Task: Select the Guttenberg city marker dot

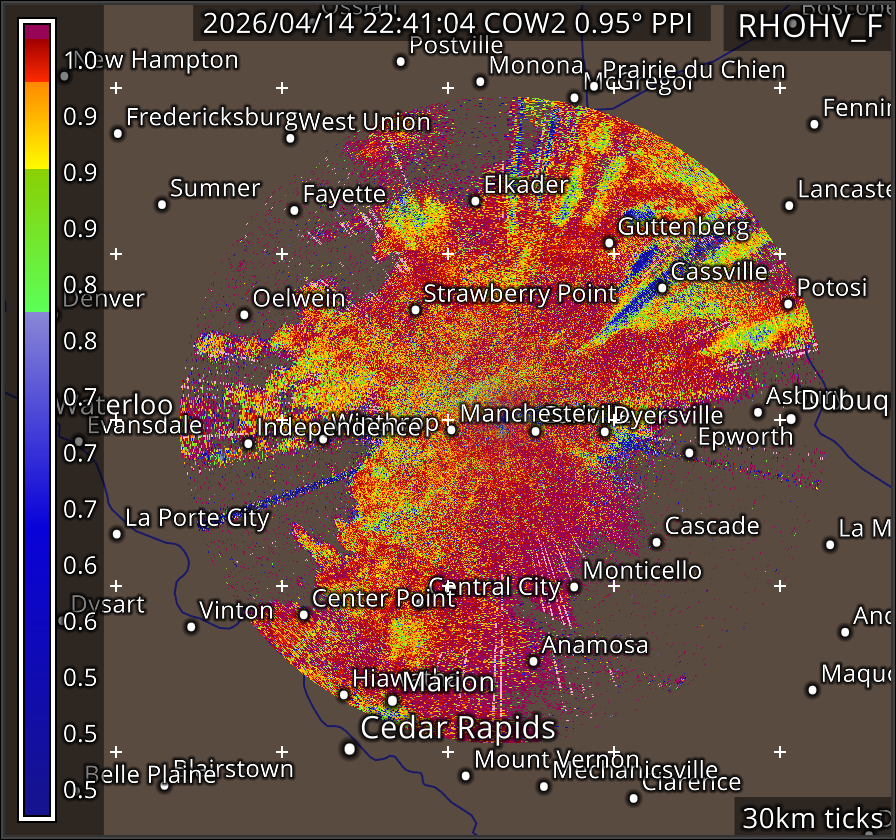Action: pos(609,242)
